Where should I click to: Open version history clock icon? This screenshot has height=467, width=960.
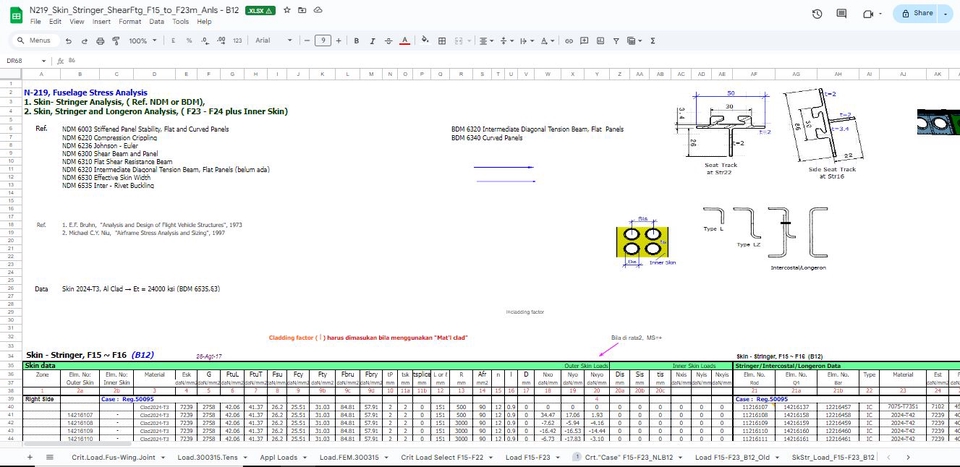point(817,13)
